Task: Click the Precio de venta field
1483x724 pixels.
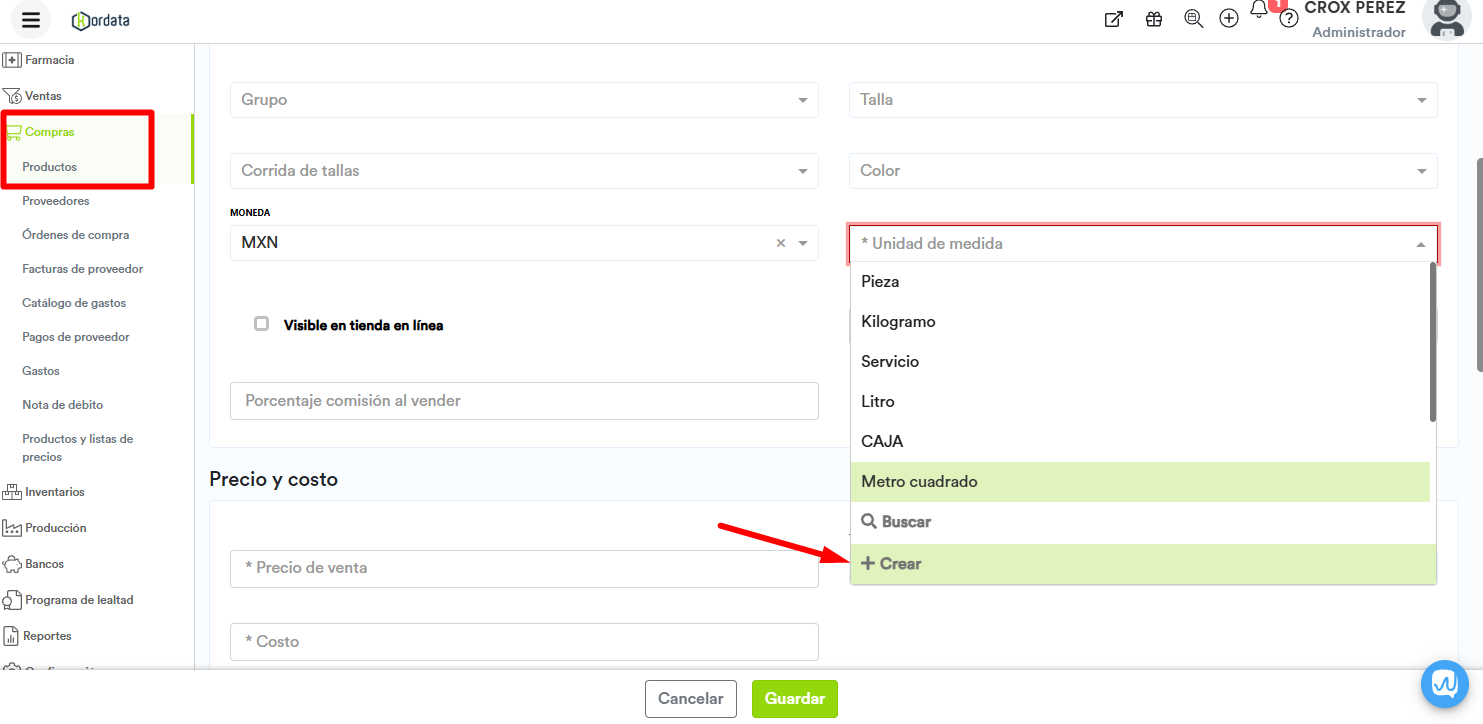Action: 524,568
